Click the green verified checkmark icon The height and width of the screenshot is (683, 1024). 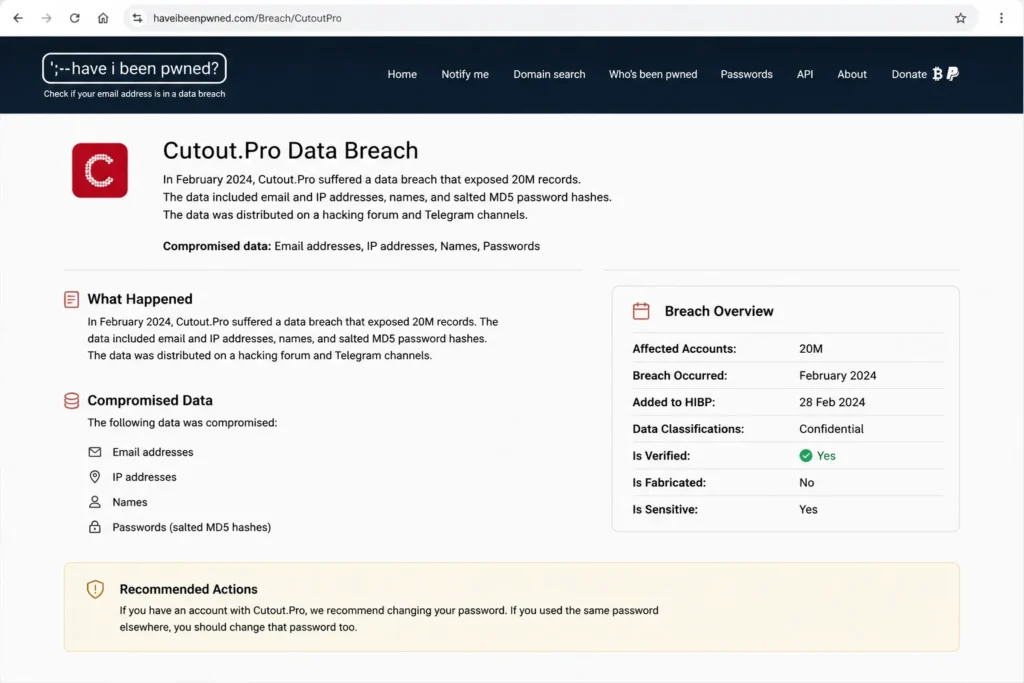point(806,456)
